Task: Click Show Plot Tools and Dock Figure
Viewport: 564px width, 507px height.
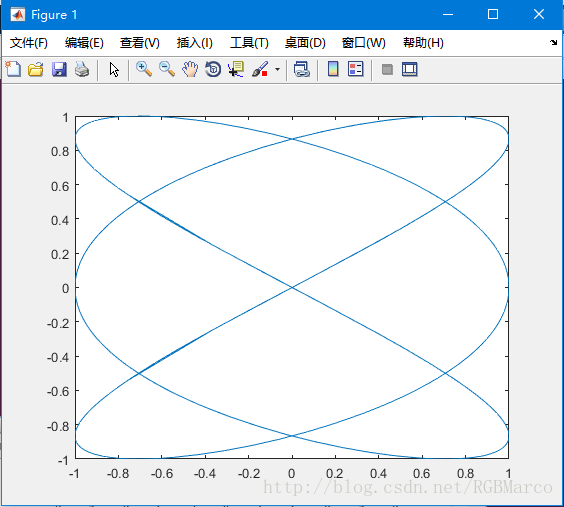Action: click(410, 69)
